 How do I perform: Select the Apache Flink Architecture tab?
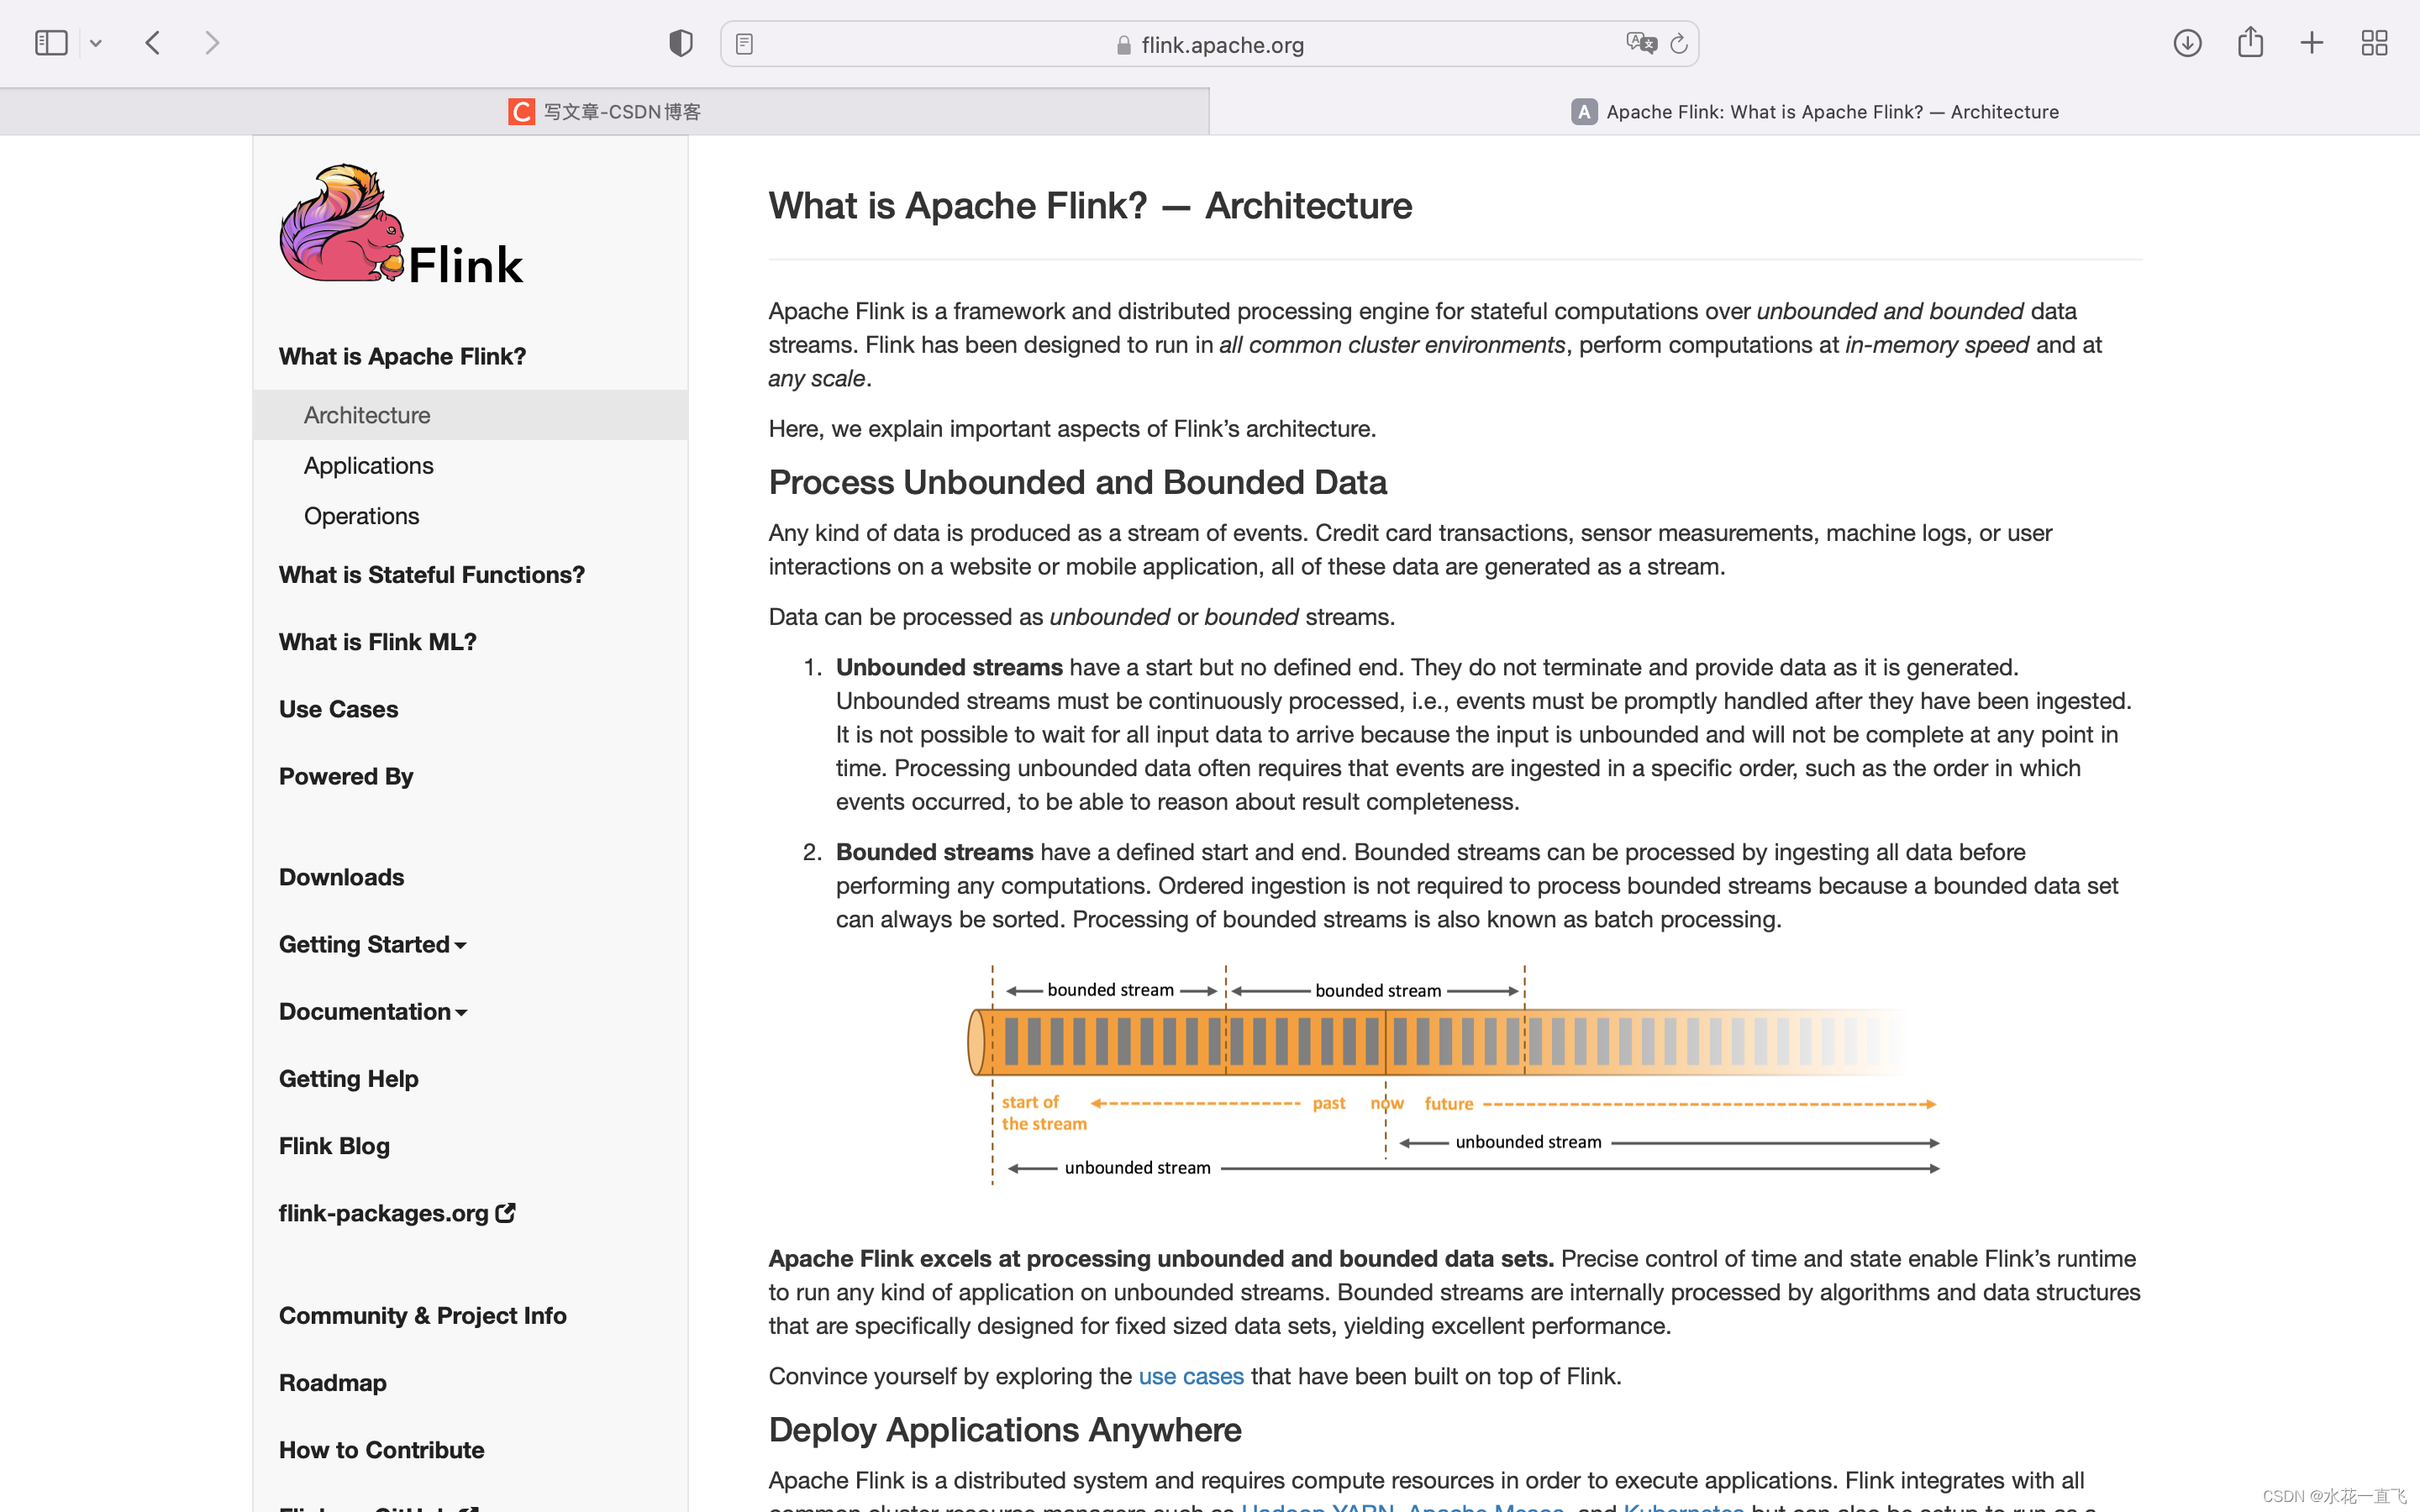coord(1815,111)
